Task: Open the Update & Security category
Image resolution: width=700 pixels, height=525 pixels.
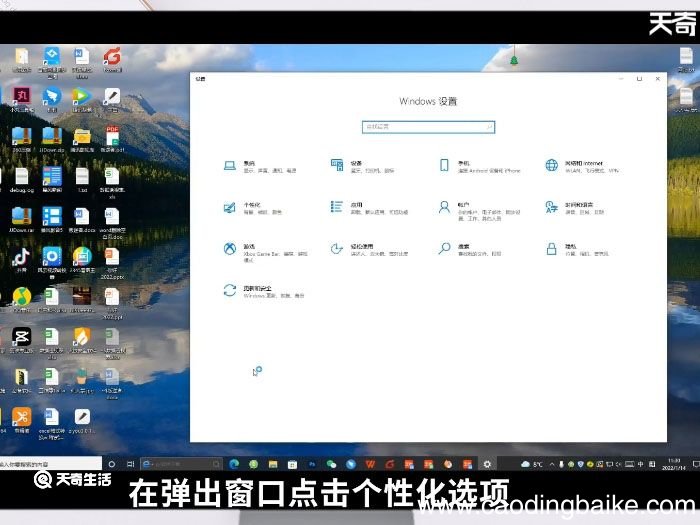Action: [264, 291]
